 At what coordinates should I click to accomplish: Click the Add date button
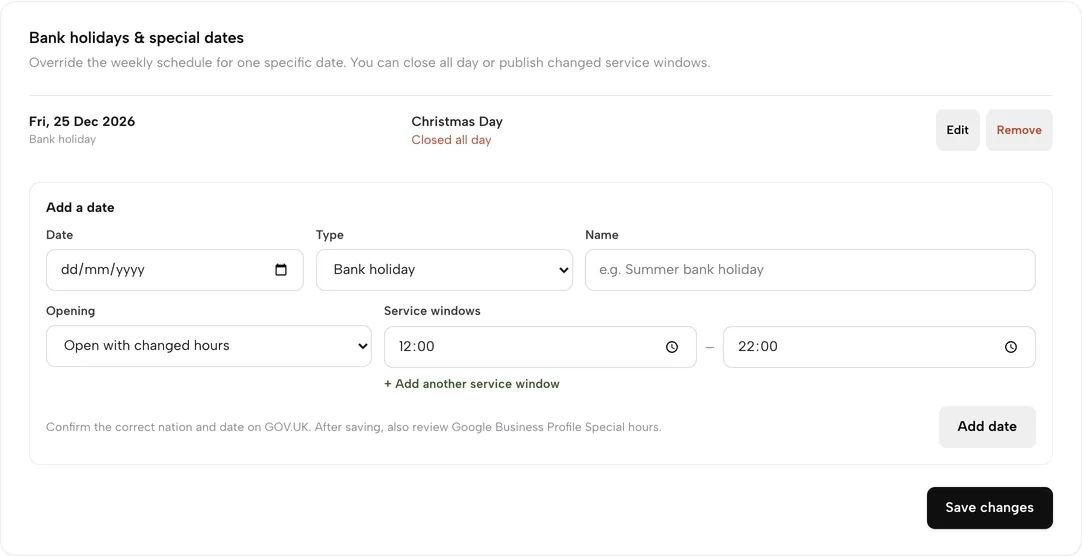click(x=987, y=426)
